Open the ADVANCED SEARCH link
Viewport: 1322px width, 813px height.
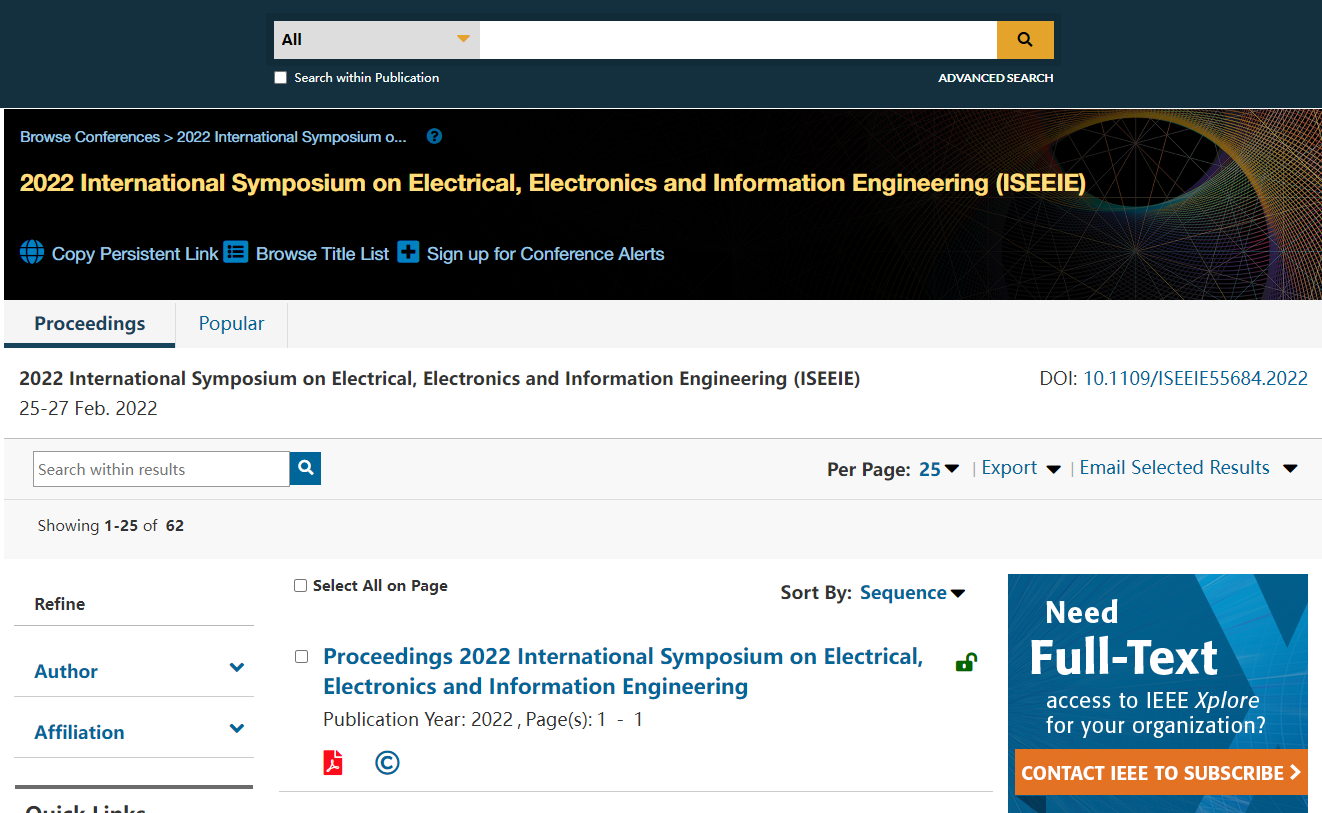(x=995, y=78)
